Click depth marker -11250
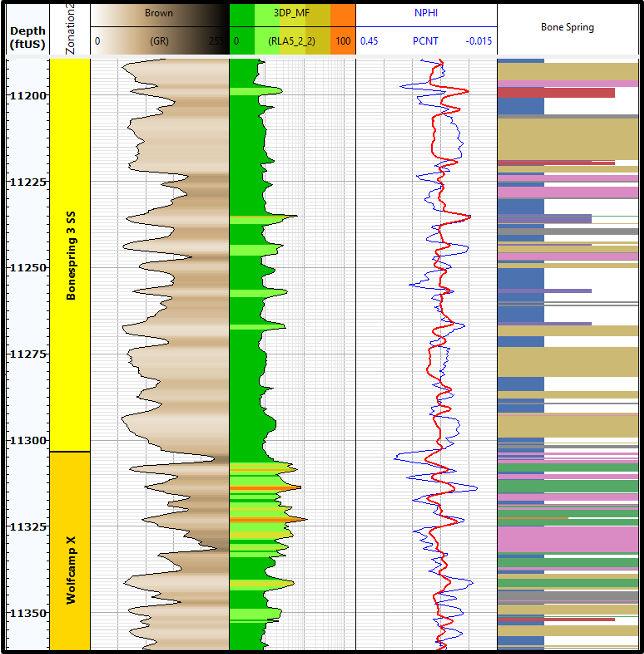The width and height of the screenshot is (644, 654). [x=28, y=267]
